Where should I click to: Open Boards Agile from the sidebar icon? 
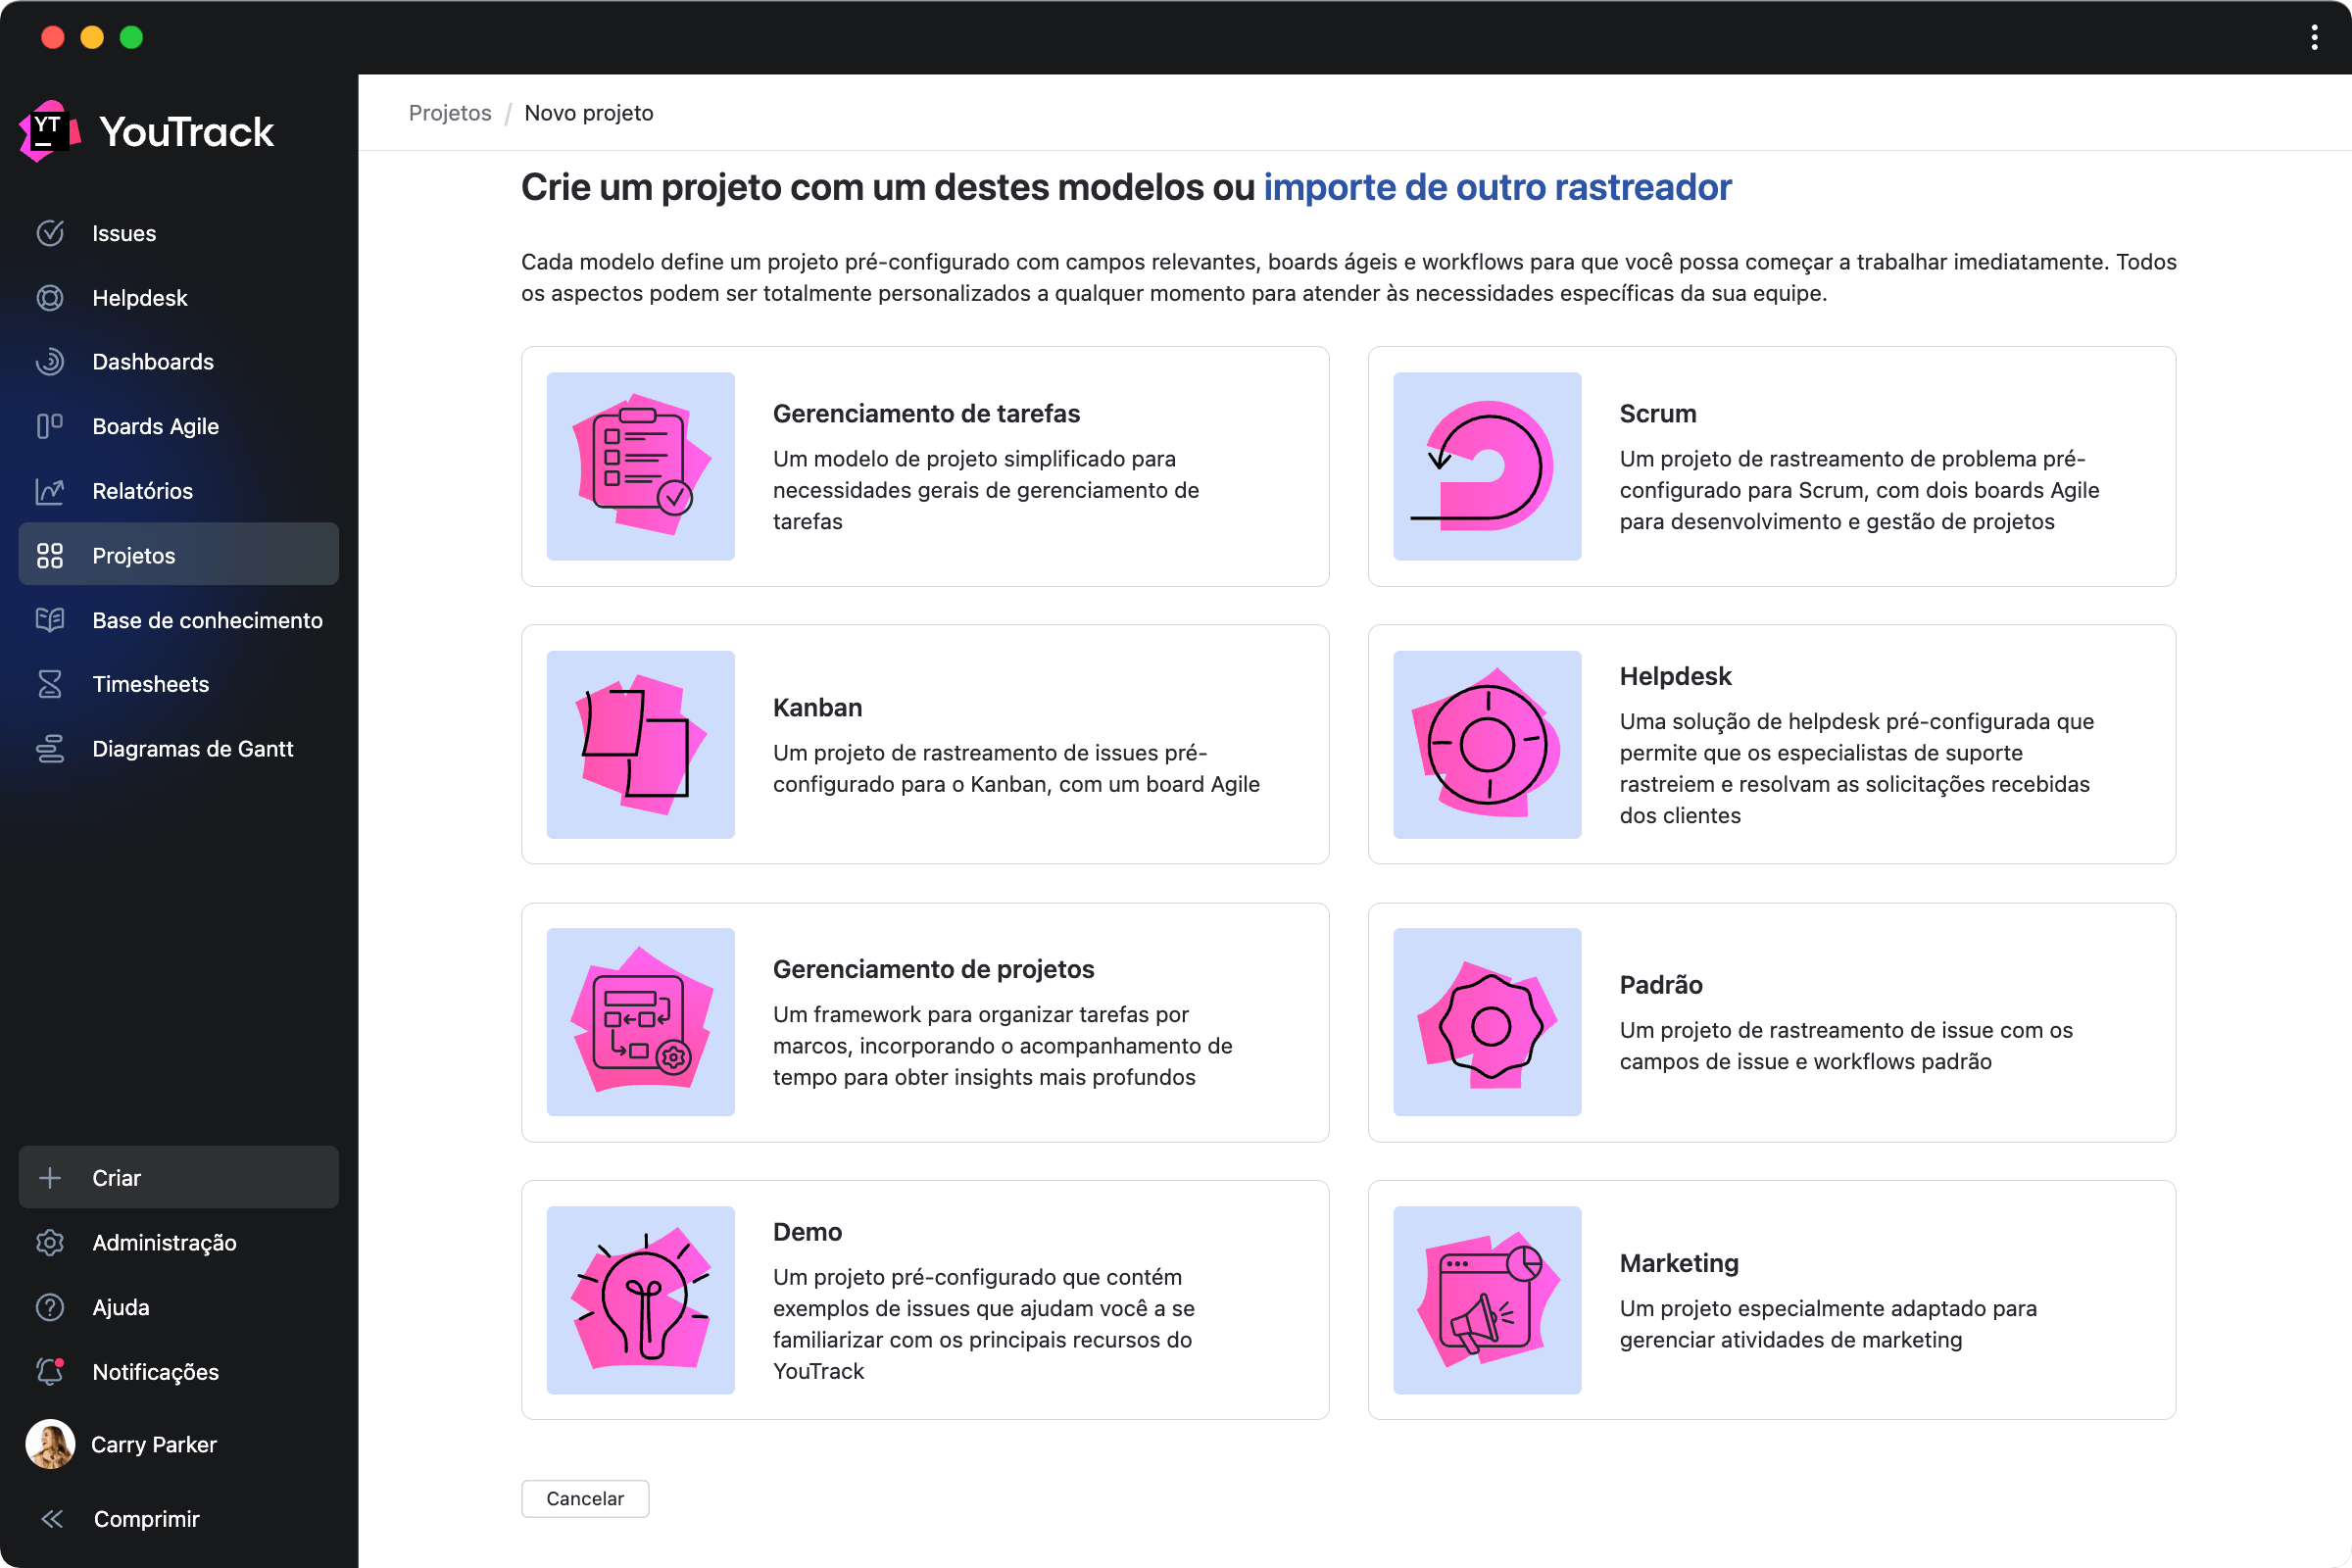(x=50, y=426)
